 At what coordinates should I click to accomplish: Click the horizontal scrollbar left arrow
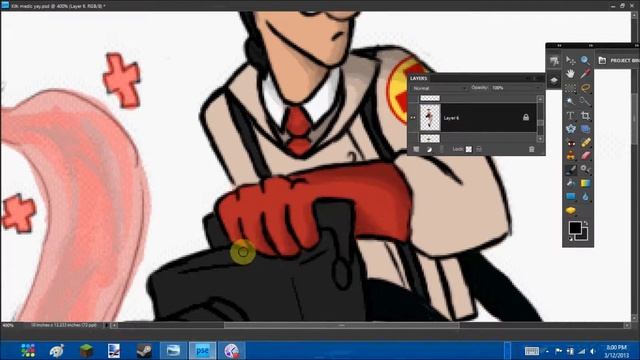[114, 325]
